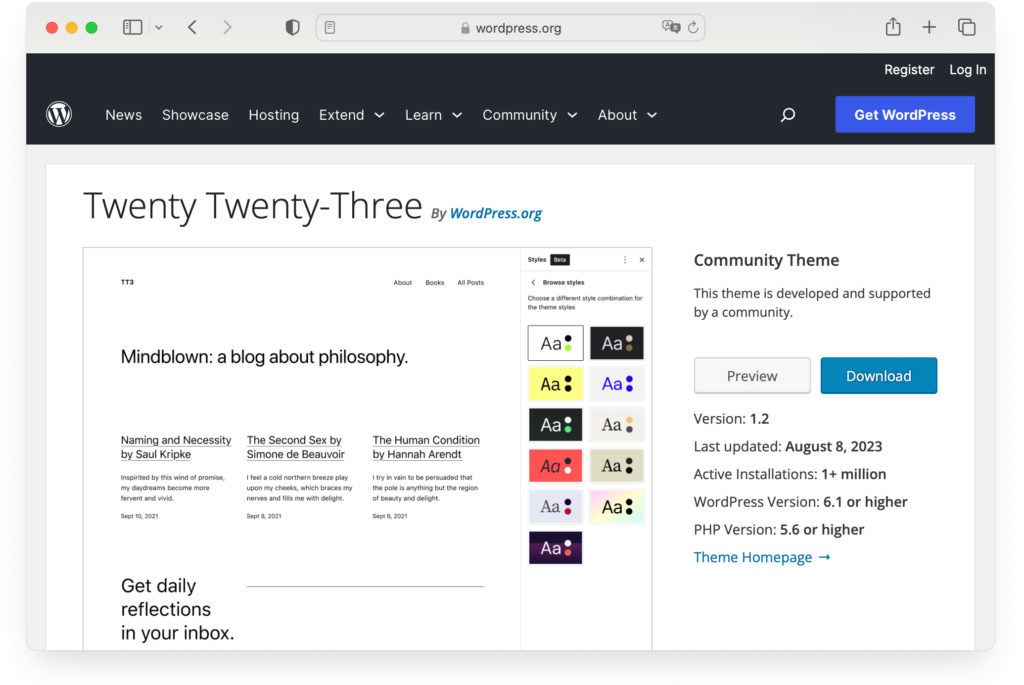Click the WordPress logo icon

pos(59,114)
